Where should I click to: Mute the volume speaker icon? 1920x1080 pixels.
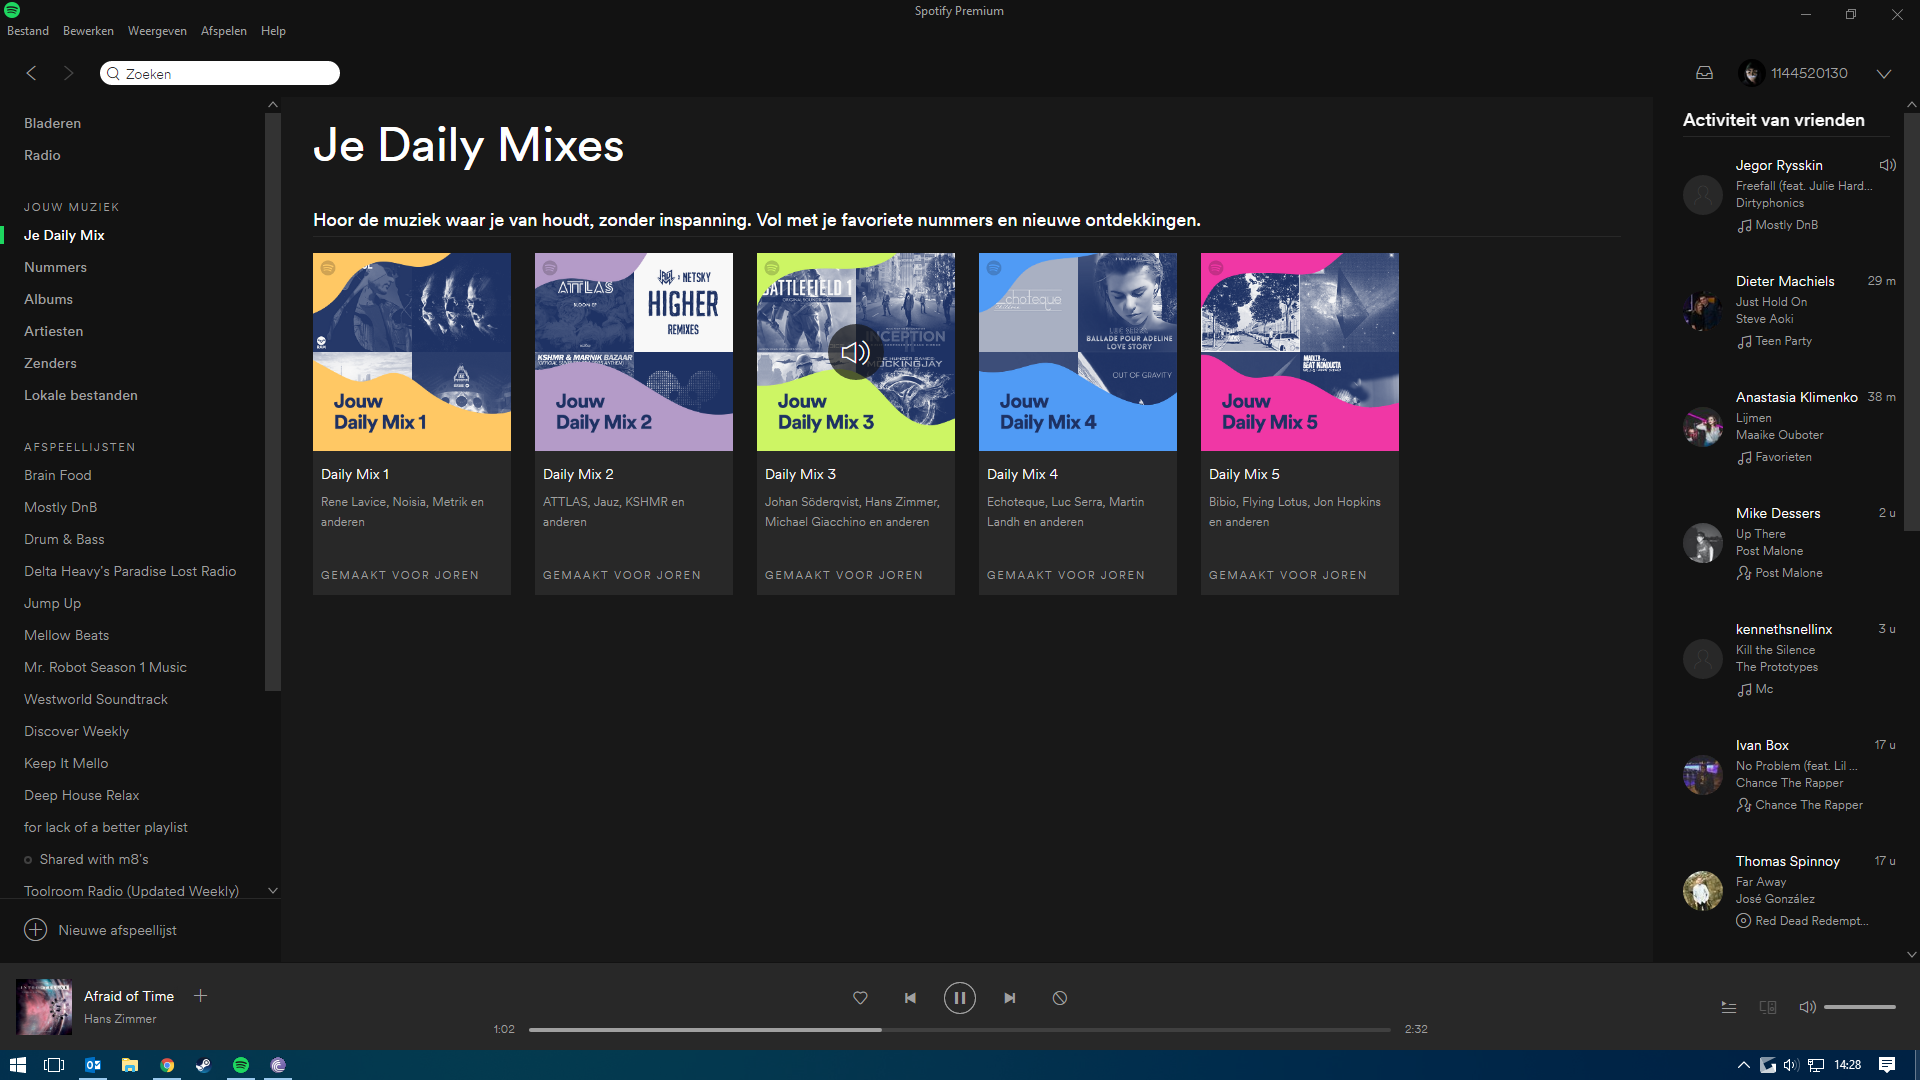pos(1807,1007)
